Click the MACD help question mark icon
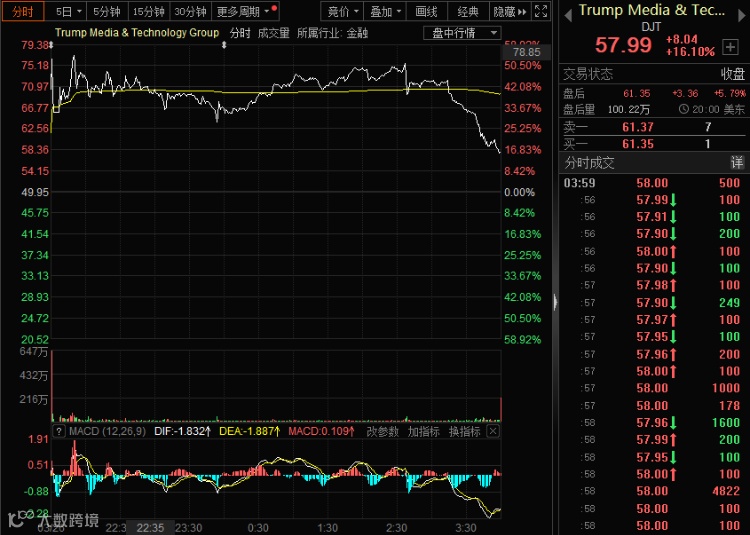Viewport: 750px width, 535px height. point(58,431)
